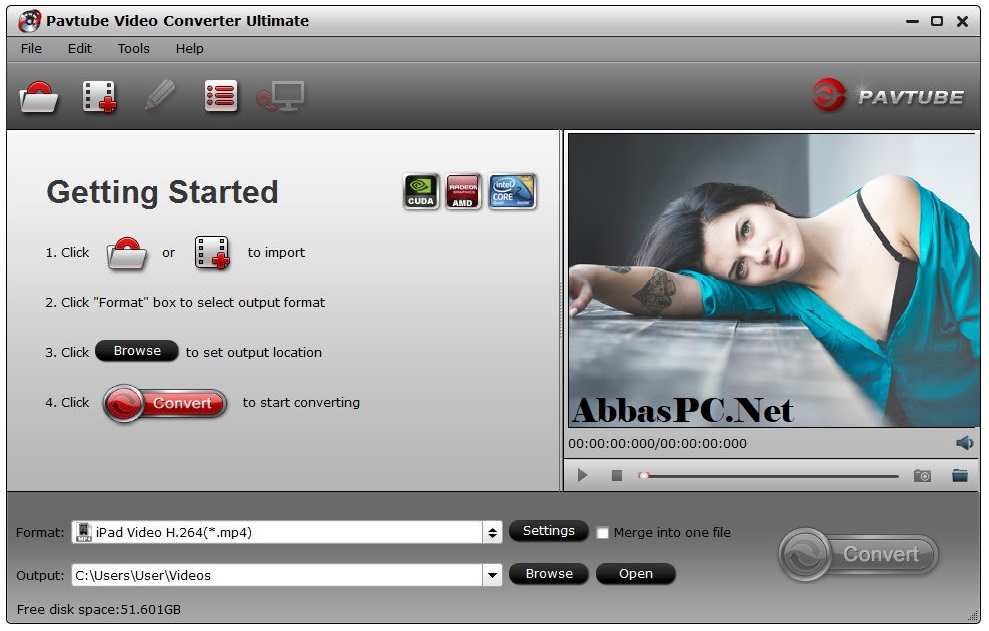The height and width of the screenshot is (631, 989).
Task: Click Free disk space:51.601GB text
Action: coord(98,610)
